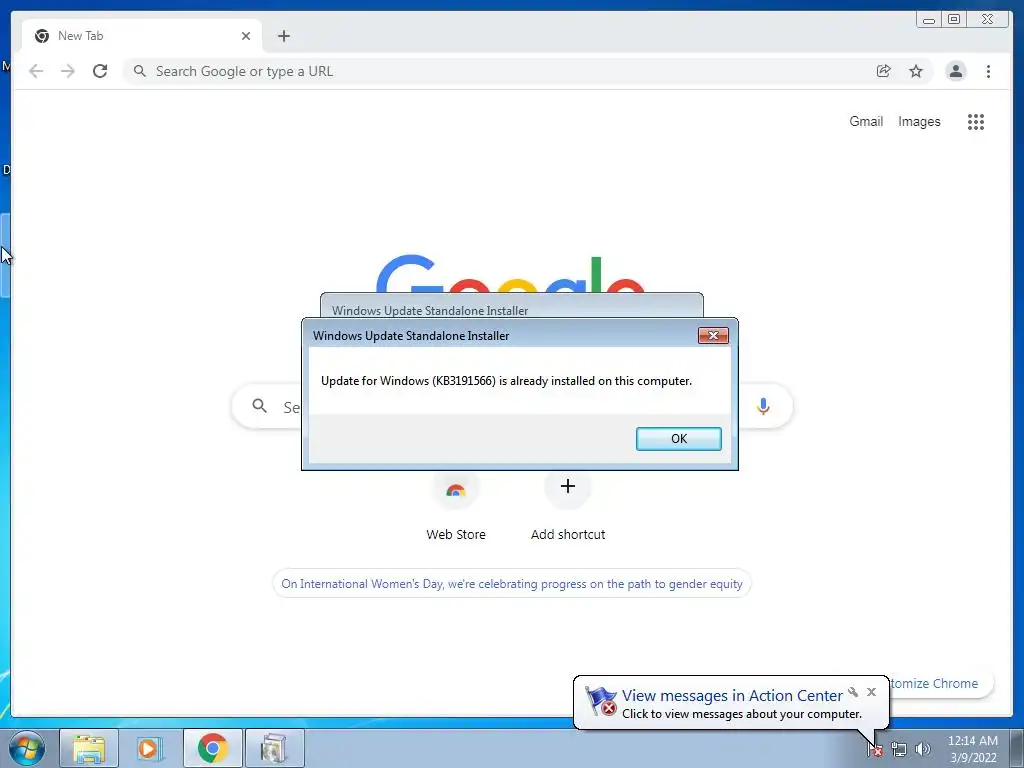Open Chrome profile avatar menu
Image resolution: width=1024 pixels, height=768 pixels.
coord(956,71)
